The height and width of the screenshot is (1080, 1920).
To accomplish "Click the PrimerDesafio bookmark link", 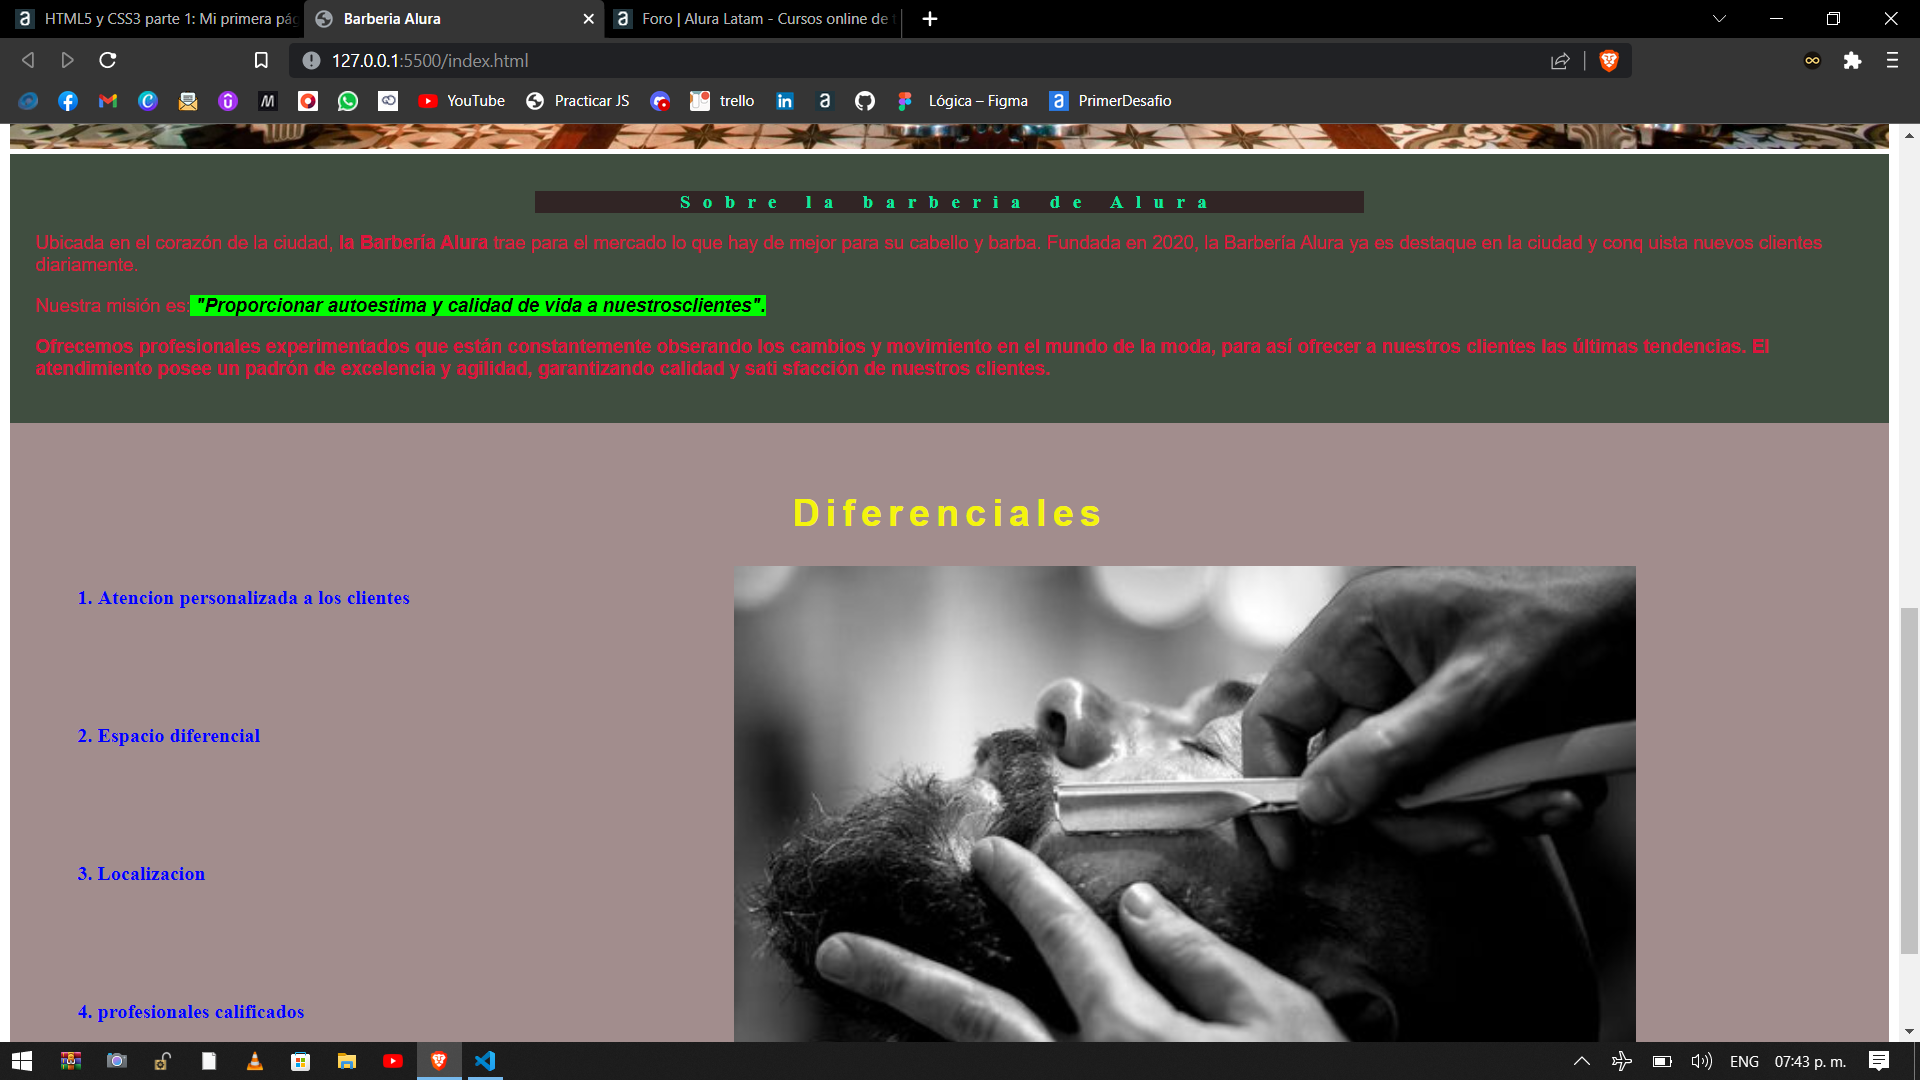I will pyautogui.click(x=1112, y=100).
